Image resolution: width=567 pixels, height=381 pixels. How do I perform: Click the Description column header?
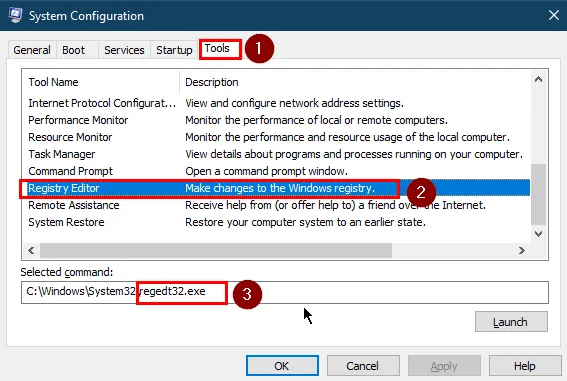point(354,82)
